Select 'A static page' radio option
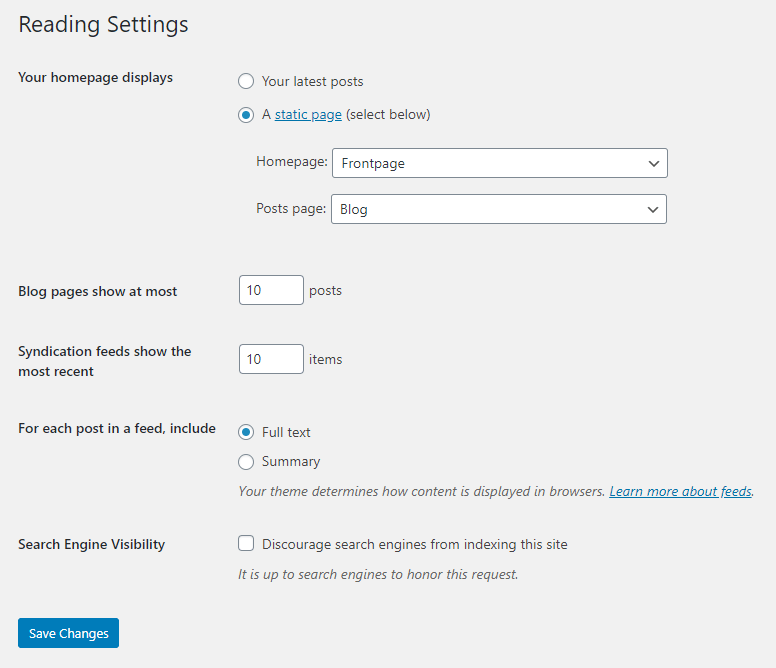 246,115
